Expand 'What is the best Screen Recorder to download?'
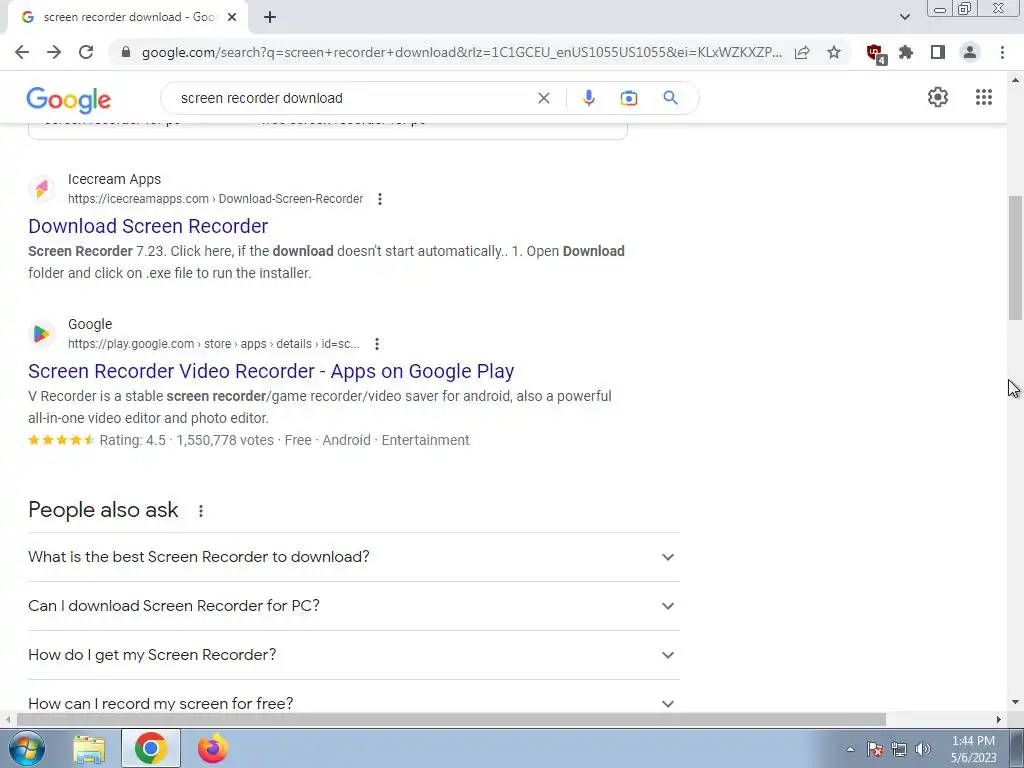 [354, 557]
